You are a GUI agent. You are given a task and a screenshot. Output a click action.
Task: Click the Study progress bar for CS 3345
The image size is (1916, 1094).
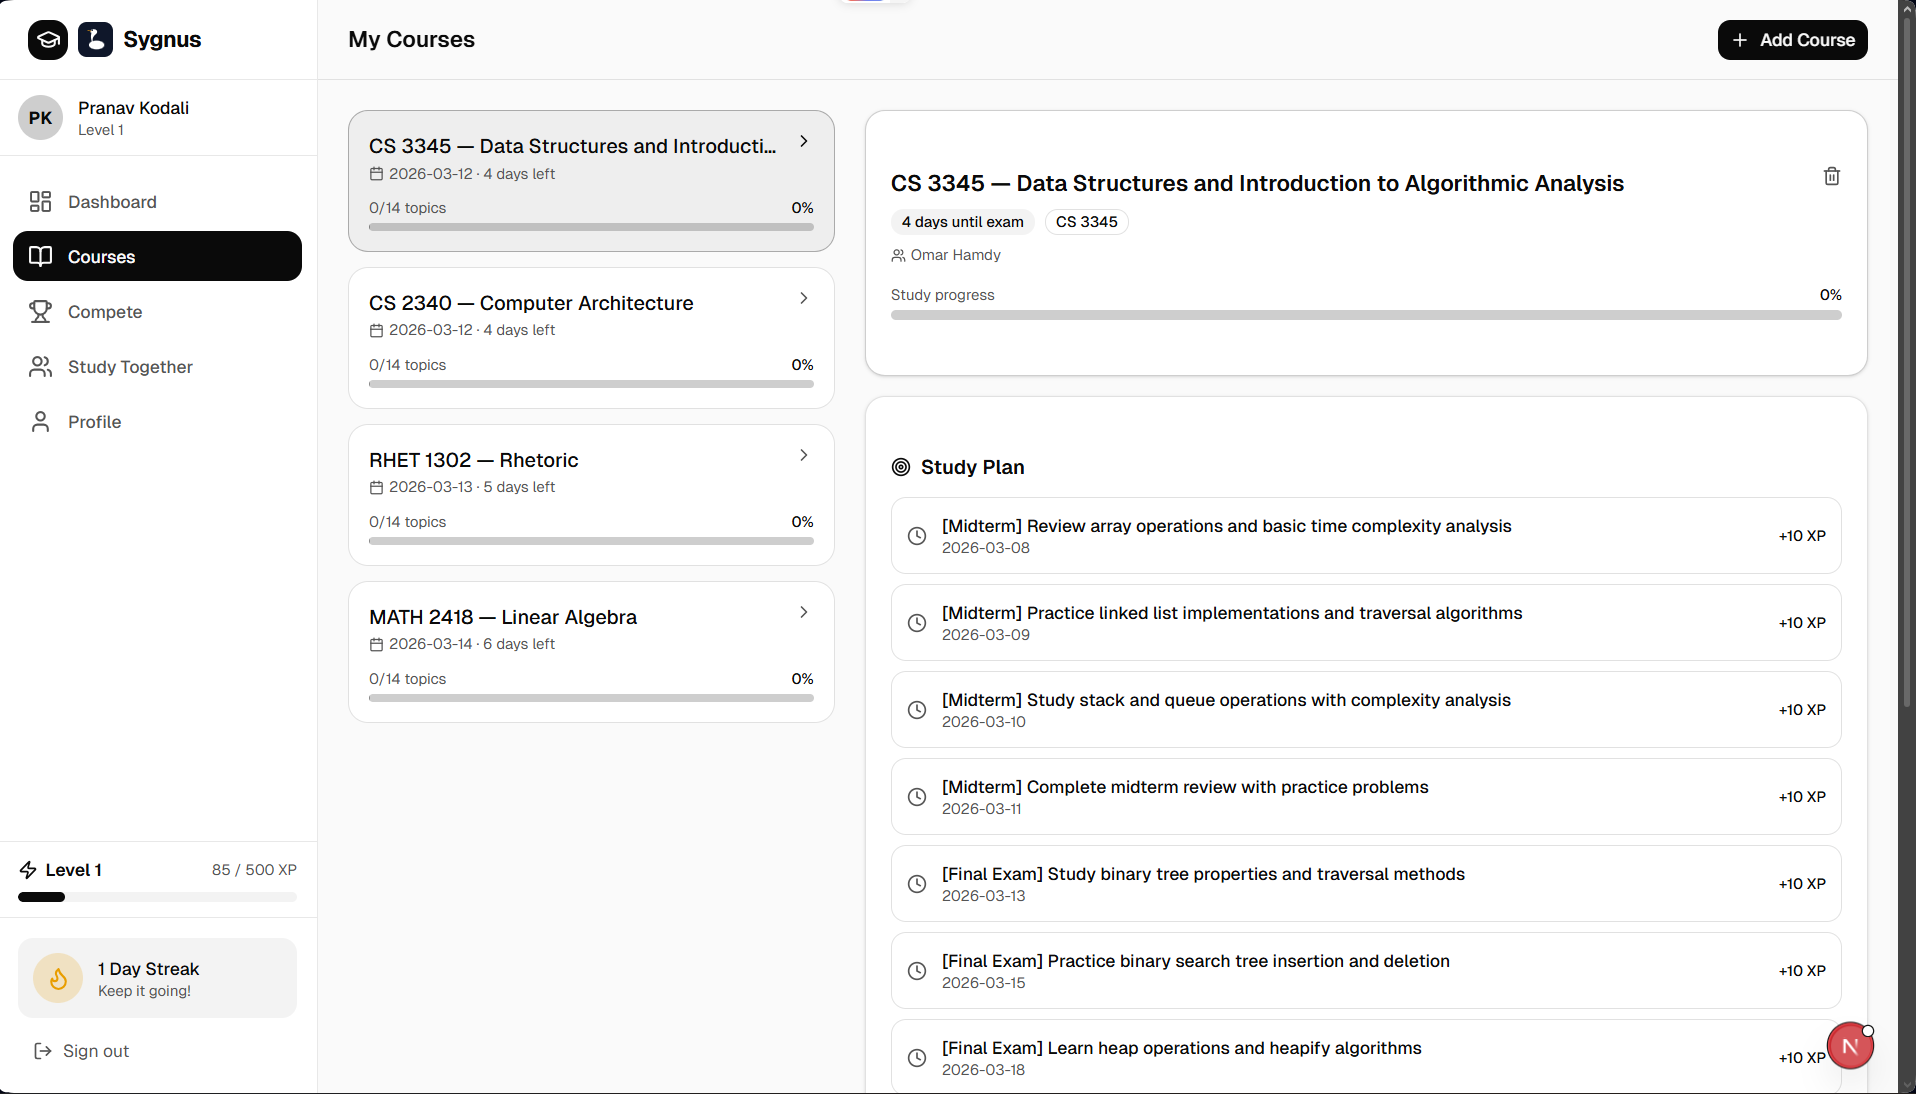point(1365,315)
